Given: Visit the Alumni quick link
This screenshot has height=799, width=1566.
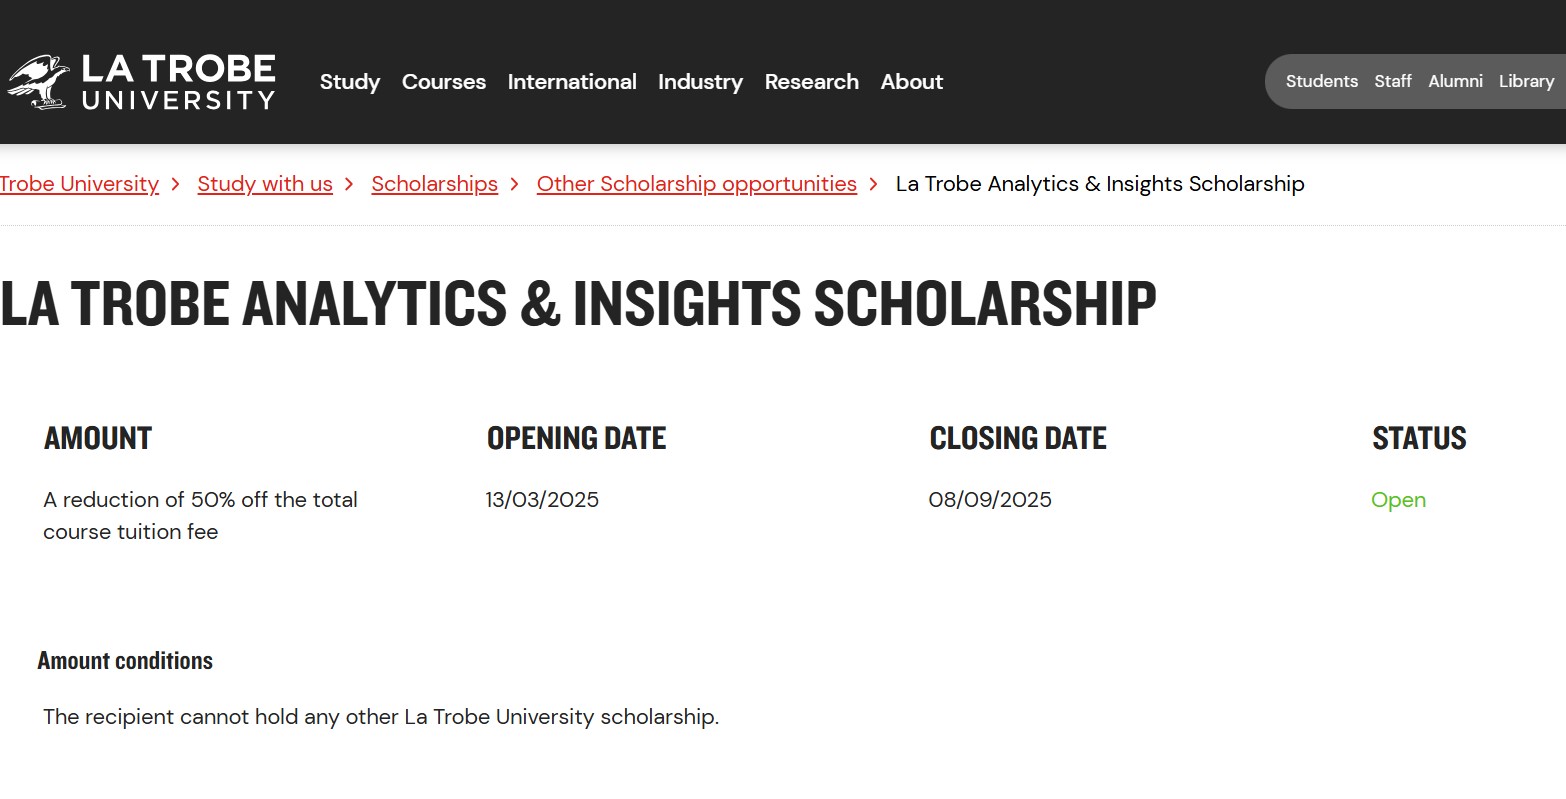Looking at the screenshot, I should (x=1455, y=81).
